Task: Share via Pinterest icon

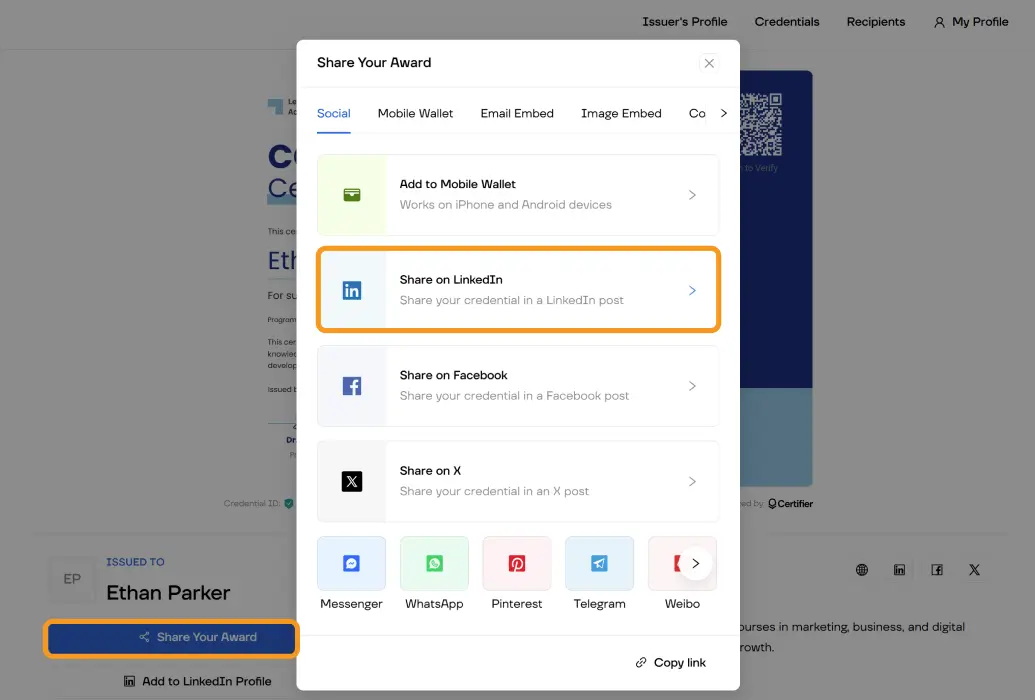Action: coord(517,563)
